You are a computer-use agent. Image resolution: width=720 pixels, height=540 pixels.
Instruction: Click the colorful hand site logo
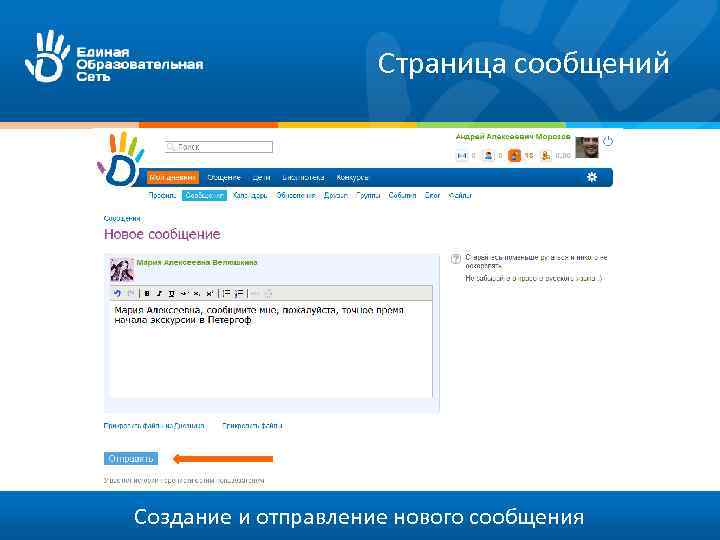(120, 159)
